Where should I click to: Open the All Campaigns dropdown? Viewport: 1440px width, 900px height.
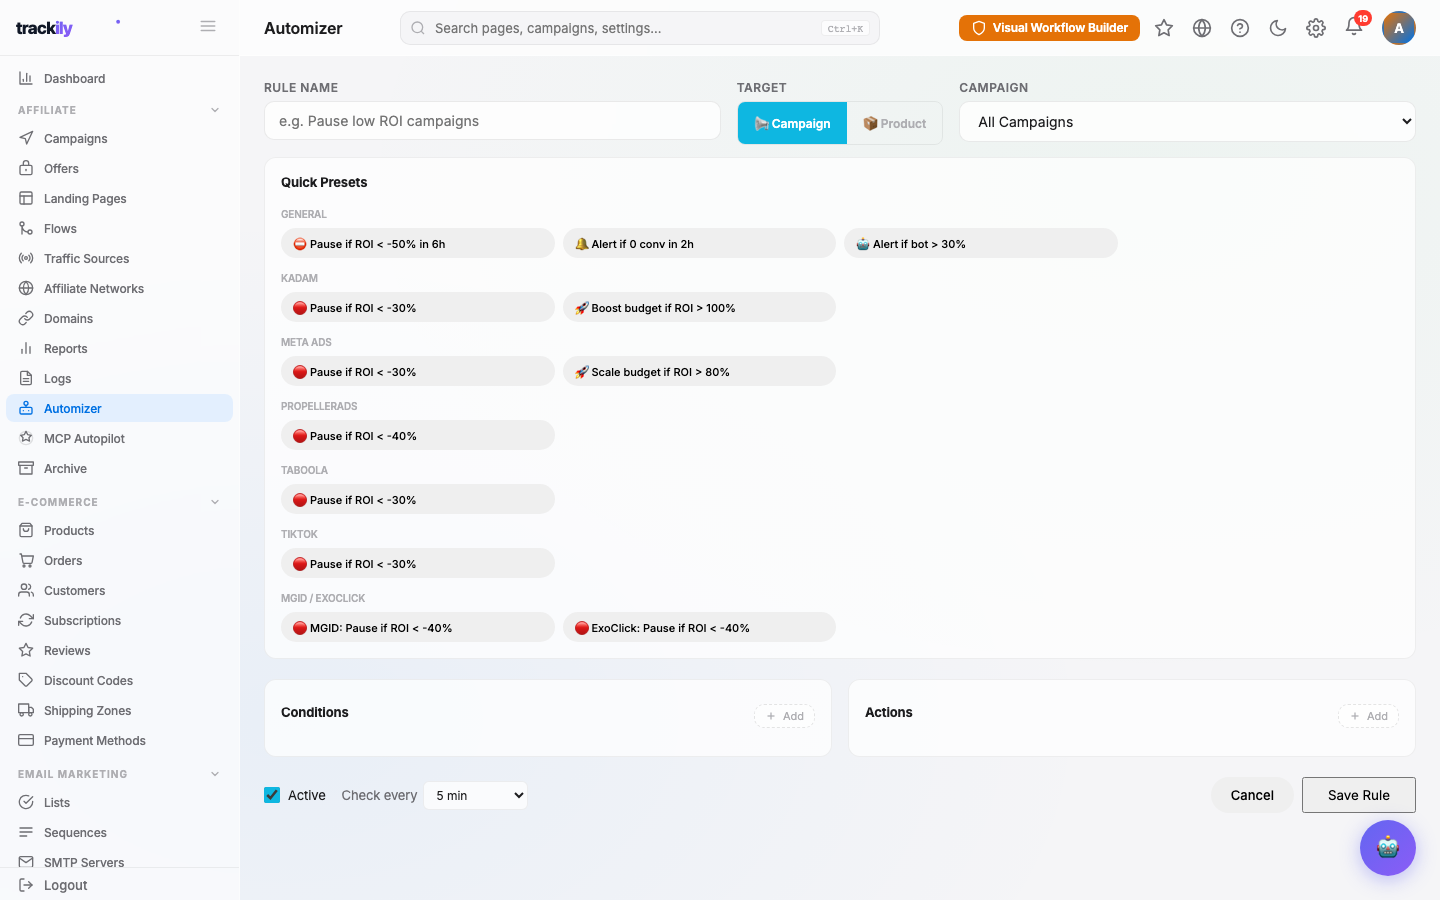click(1187, 122)
